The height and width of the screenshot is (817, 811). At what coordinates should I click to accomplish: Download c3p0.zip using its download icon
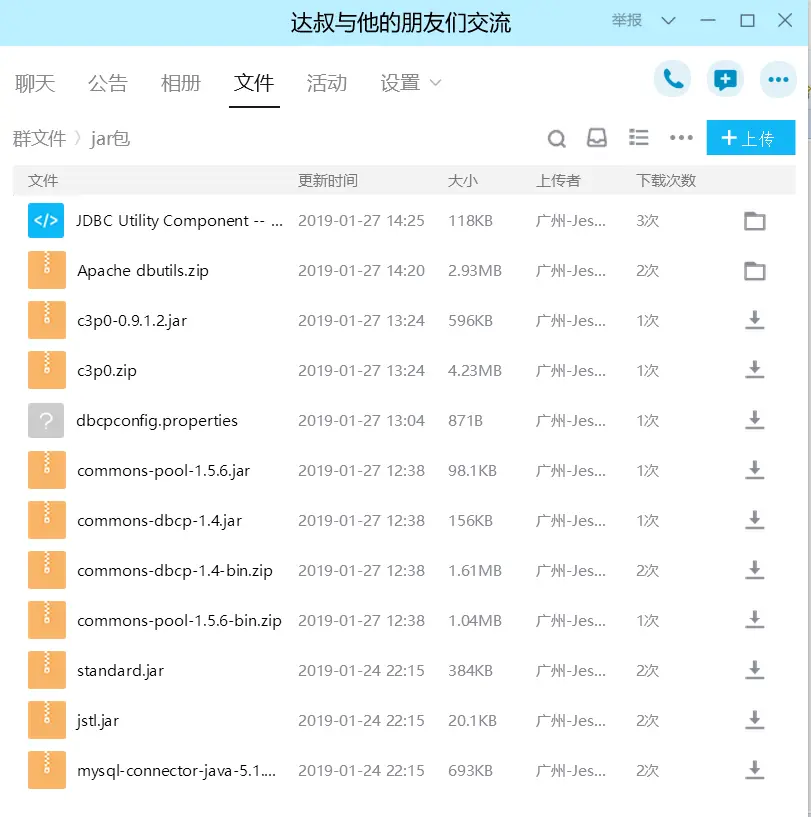click(x=755, y=370)
